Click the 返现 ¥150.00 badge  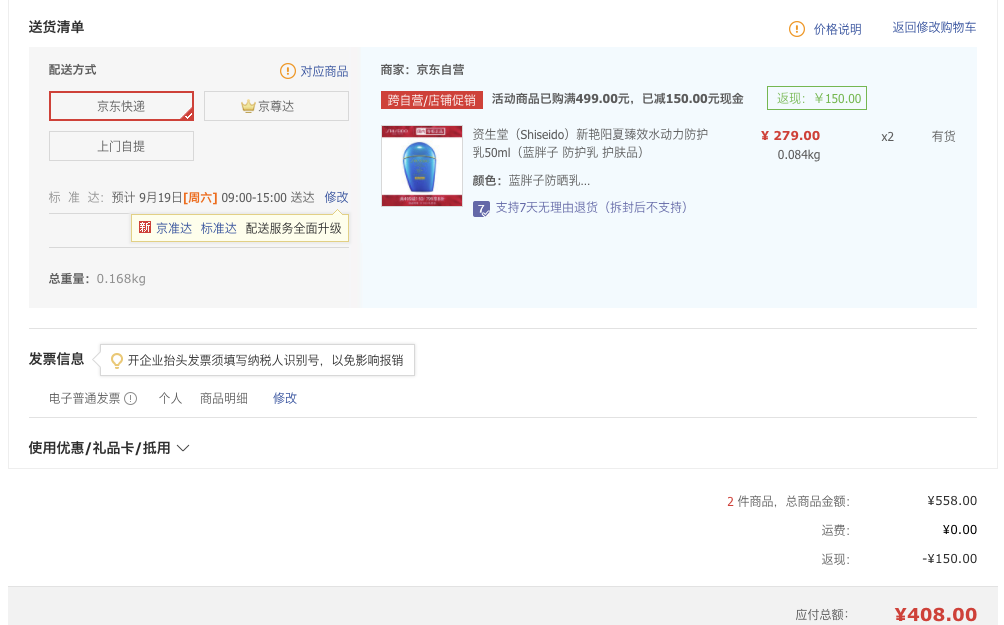(817, 98)
